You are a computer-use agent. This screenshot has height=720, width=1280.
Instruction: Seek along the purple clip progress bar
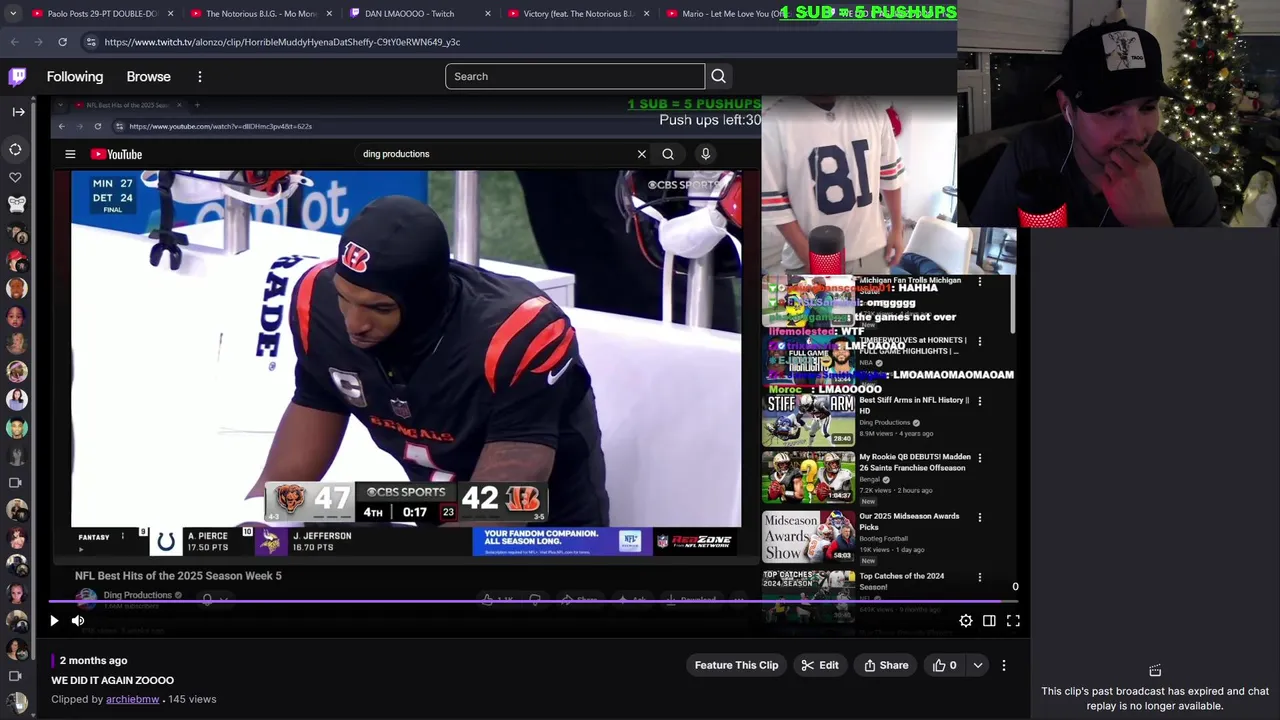535,602
